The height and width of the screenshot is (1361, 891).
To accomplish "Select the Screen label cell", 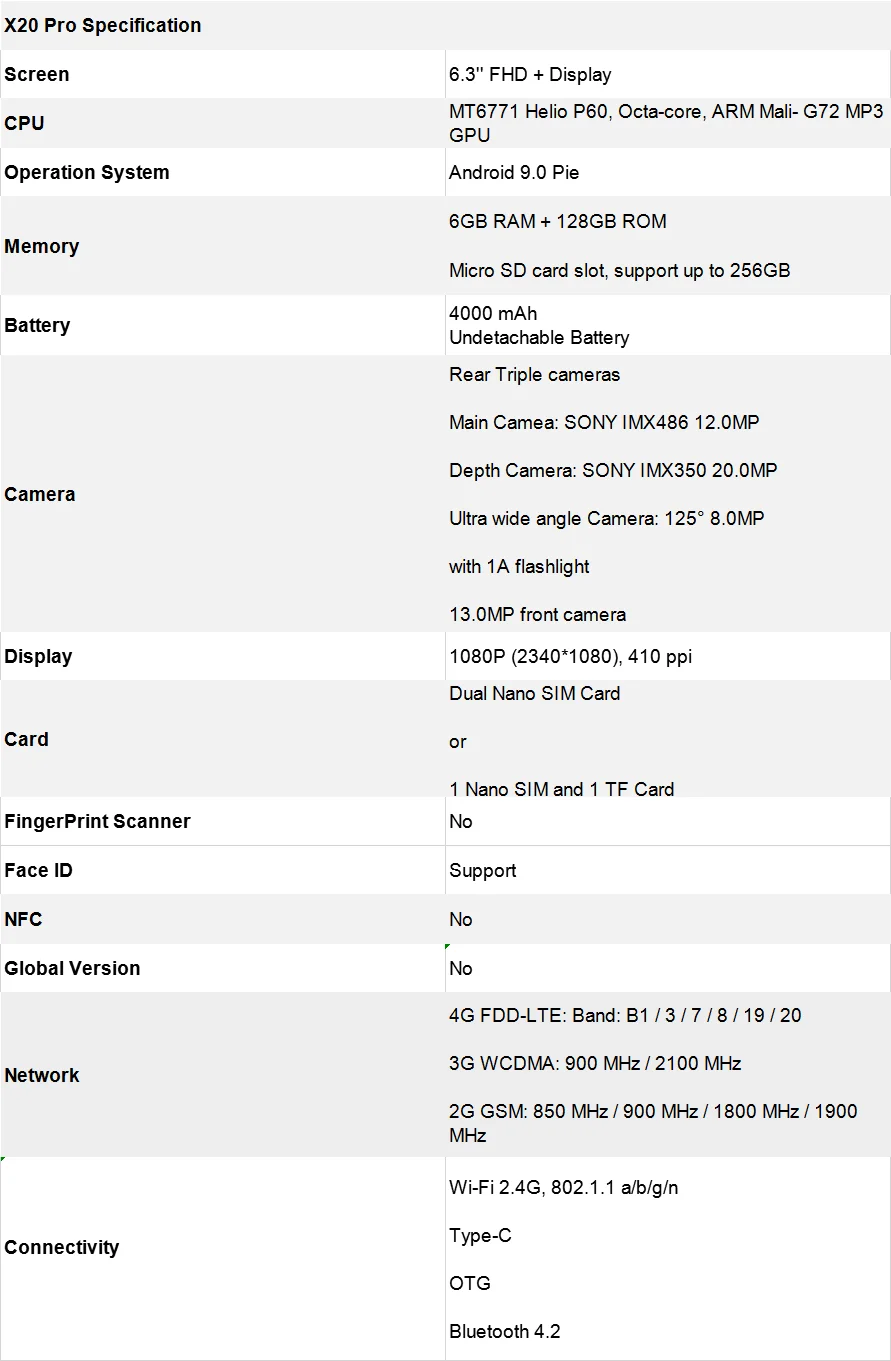I will [37, 75].
